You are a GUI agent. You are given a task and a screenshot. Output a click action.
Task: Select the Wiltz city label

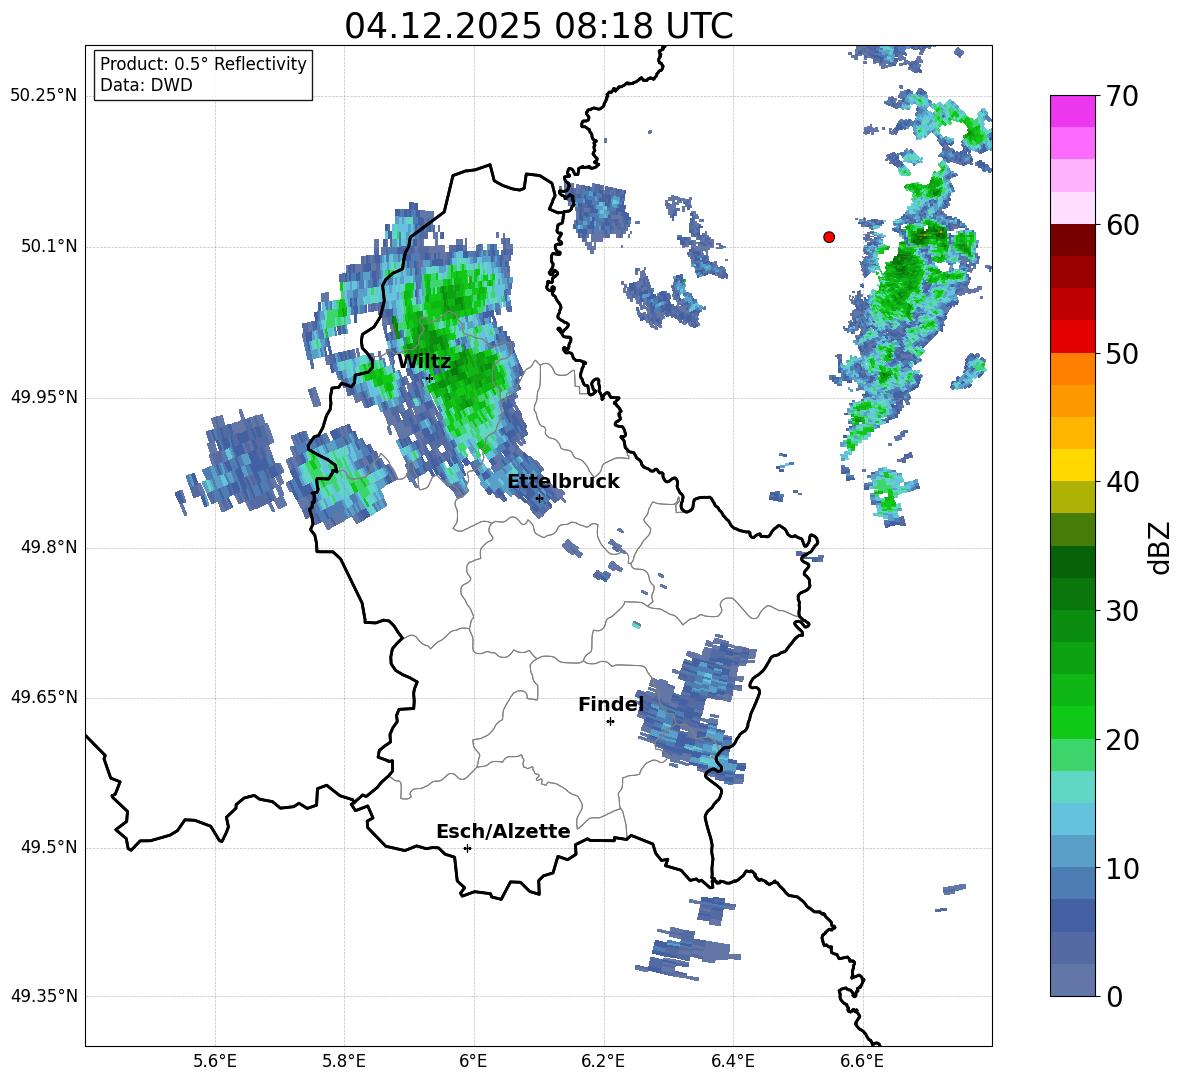tap(424, 362)
